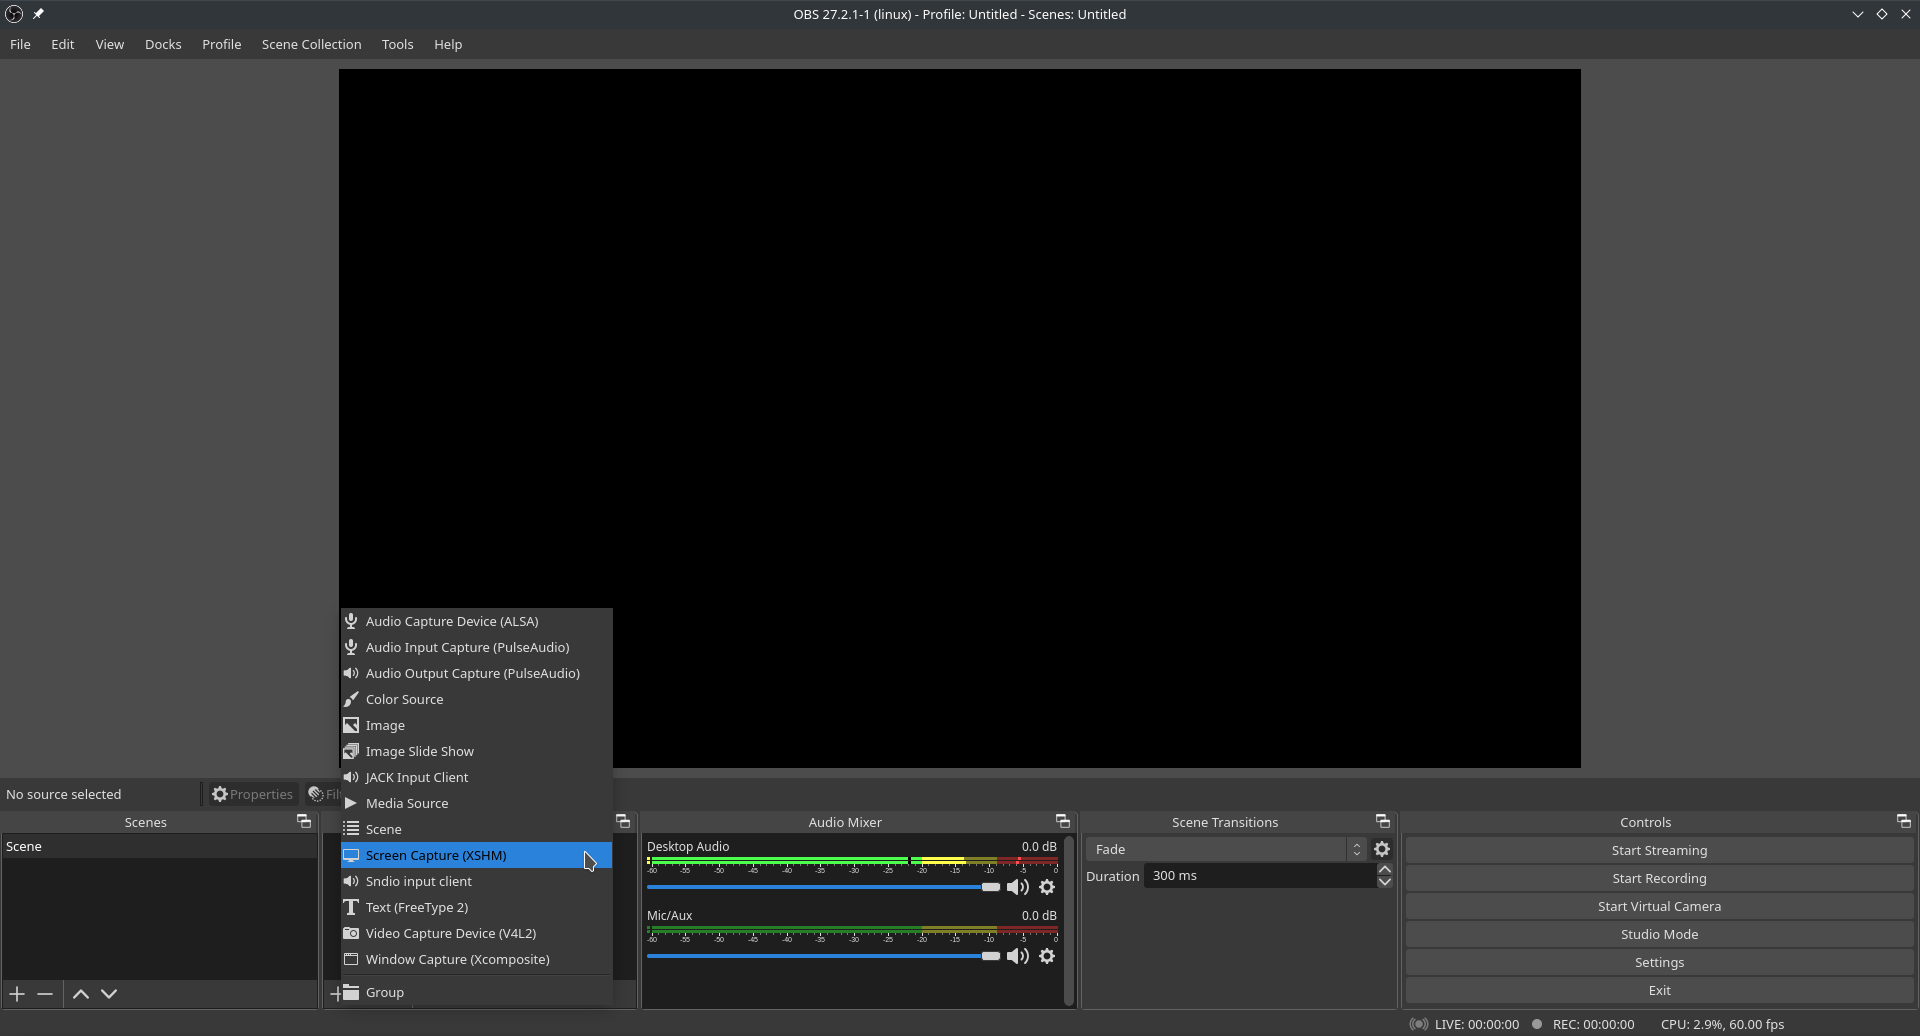Click the black preview canvas

[960, 418]
